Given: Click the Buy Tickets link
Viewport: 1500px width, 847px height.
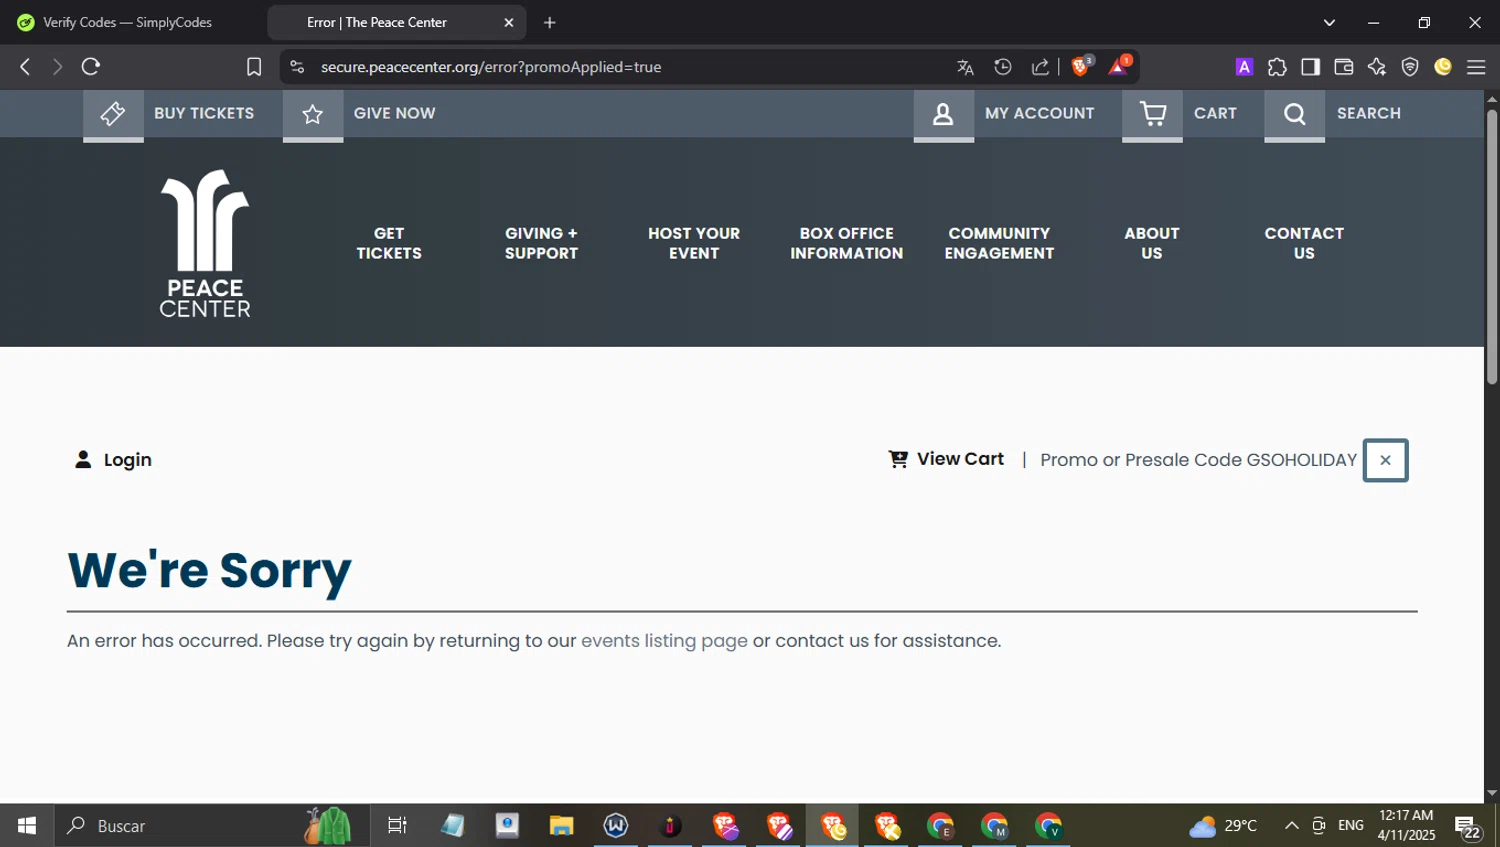Looking at the screenshot, I should pos(204,113).
